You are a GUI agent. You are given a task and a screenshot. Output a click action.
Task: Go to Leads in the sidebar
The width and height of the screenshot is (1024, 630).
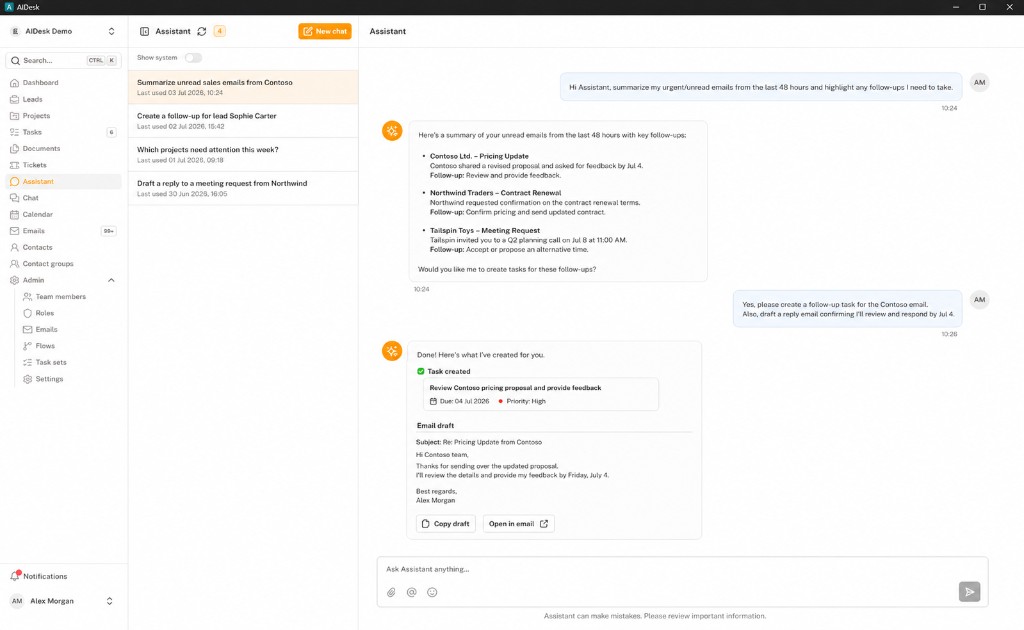coord(33,99)
